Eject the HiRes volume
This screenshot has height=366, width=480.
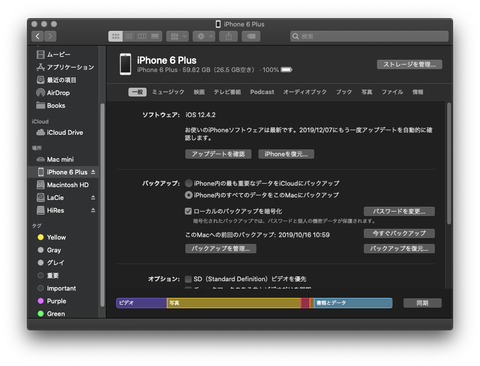(93, 210)
